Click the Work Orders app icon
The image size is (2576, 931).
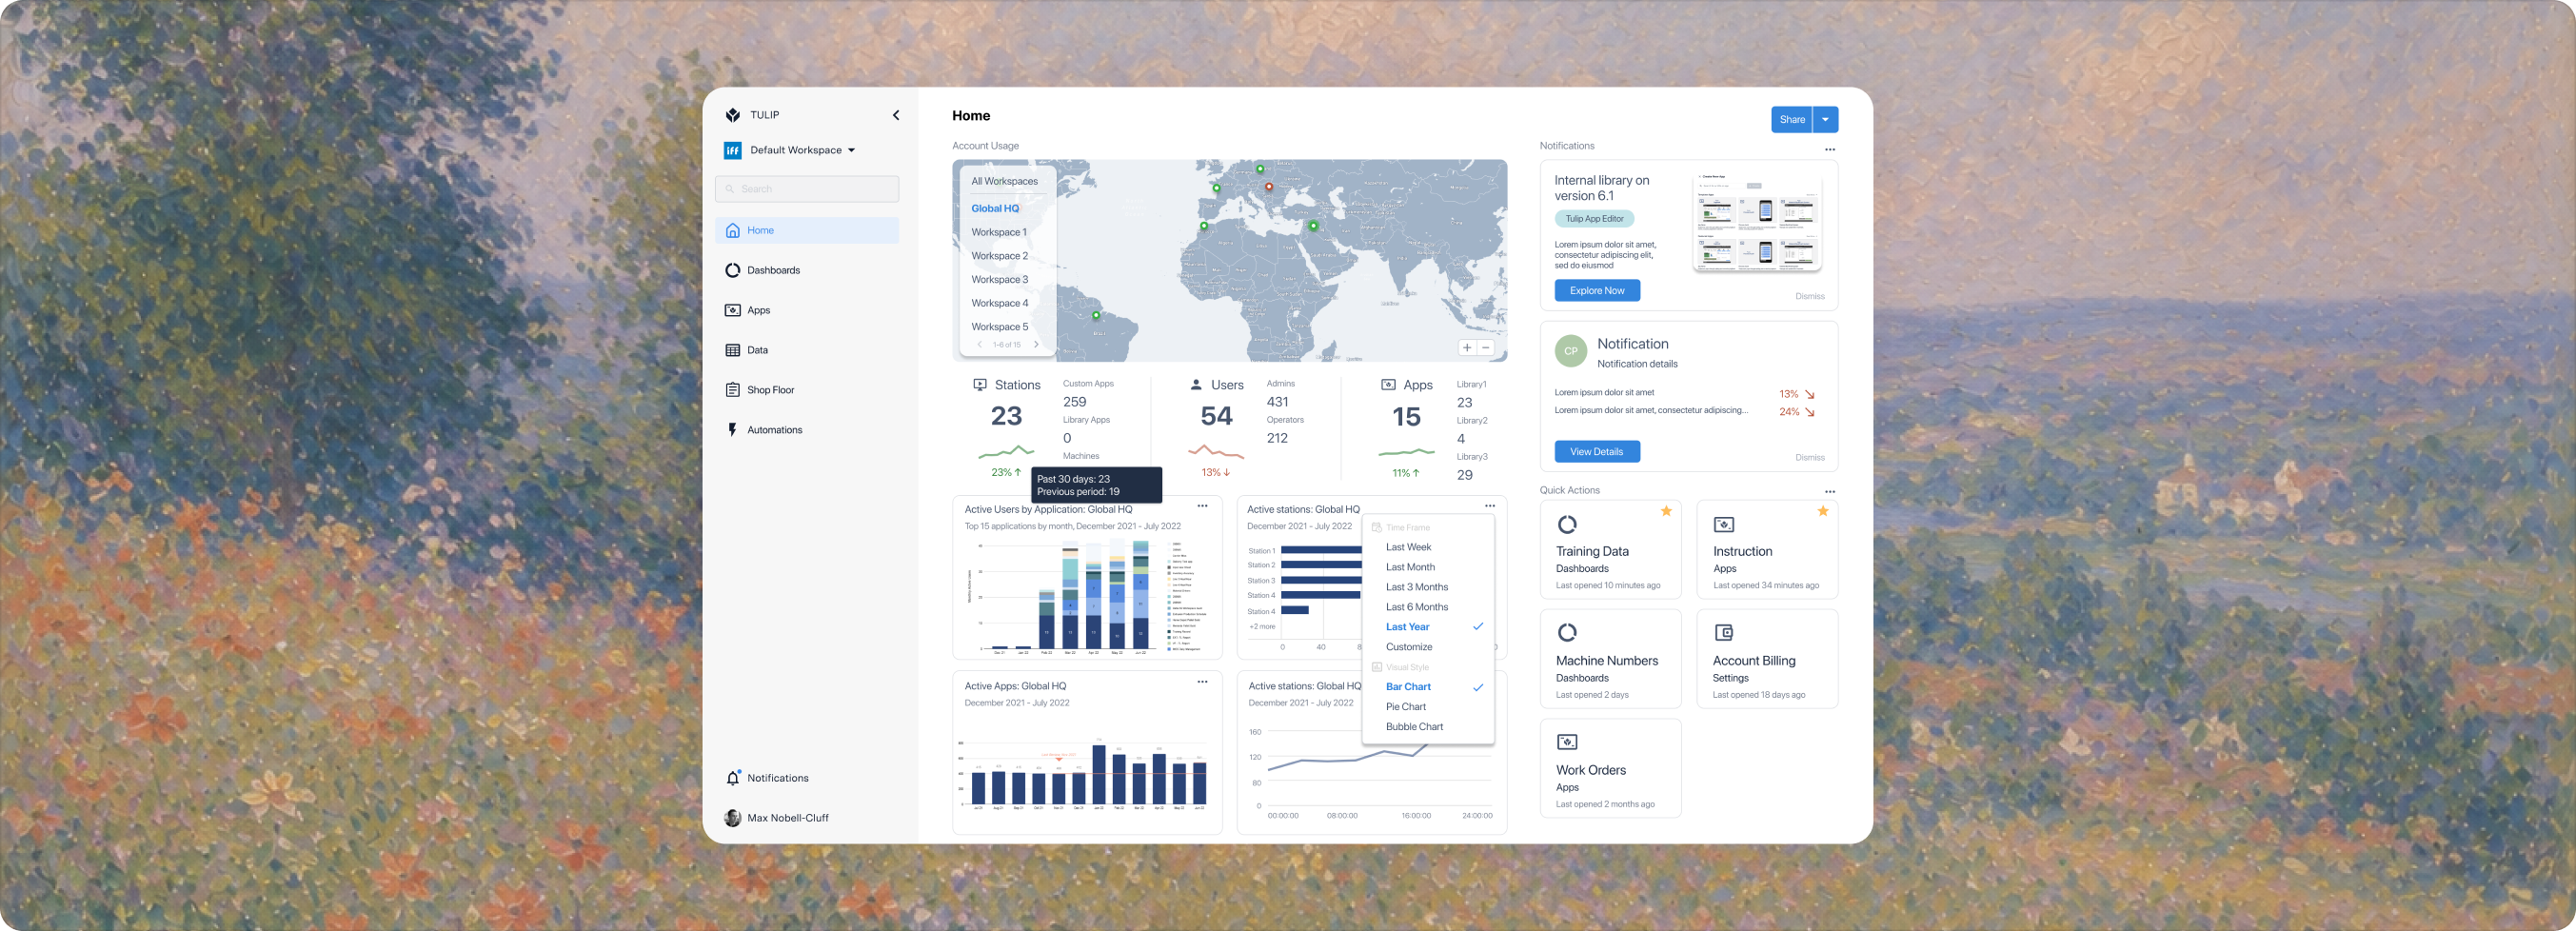click(x=1567, y=742)
